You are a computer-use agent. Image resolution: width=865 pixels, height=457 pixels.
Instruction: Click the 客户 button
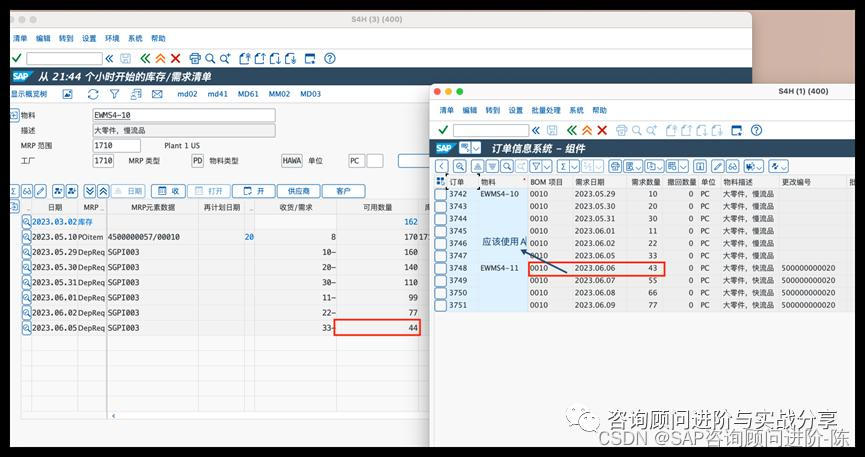[343, 191]
